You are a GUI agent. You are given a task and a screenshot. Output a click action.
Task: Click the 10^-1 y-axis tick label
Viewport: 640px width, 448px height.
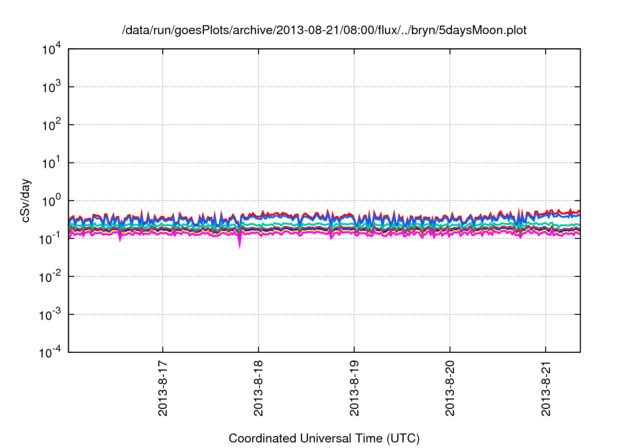(x=52, y=238)
